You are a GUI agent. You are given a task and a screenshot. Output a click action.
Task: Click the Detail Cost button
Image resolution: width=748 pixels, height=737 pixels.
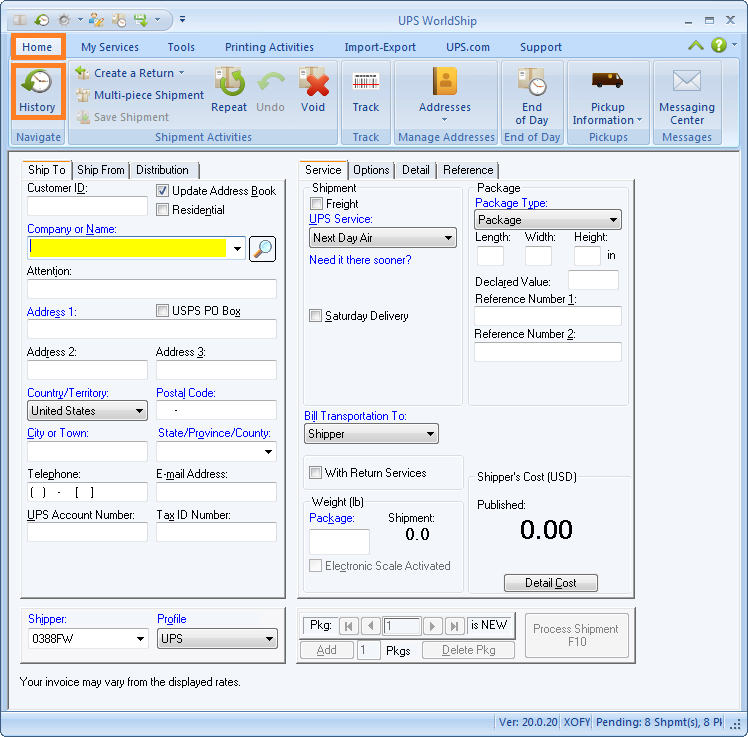point(551,583)
